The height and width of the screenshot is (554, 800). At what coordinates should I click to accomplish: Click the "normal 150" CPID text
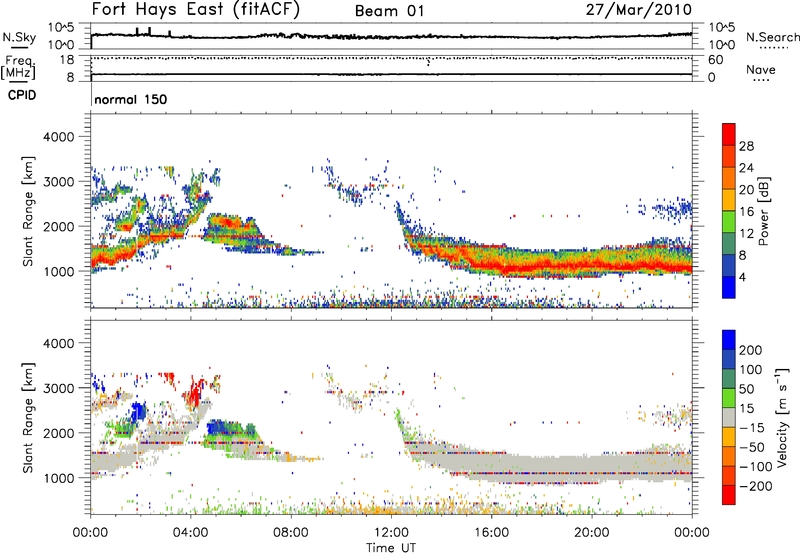click(x=131, y=99)
